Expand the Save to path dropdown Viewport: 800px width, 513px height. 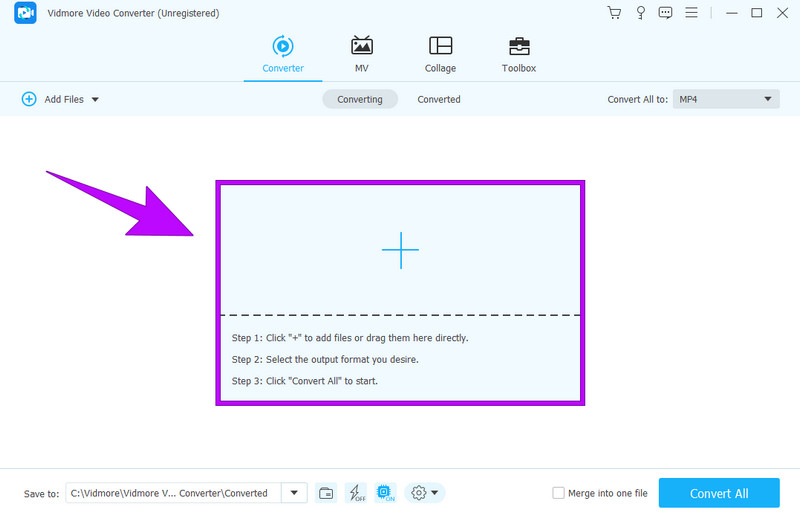[x=294, y=493]
